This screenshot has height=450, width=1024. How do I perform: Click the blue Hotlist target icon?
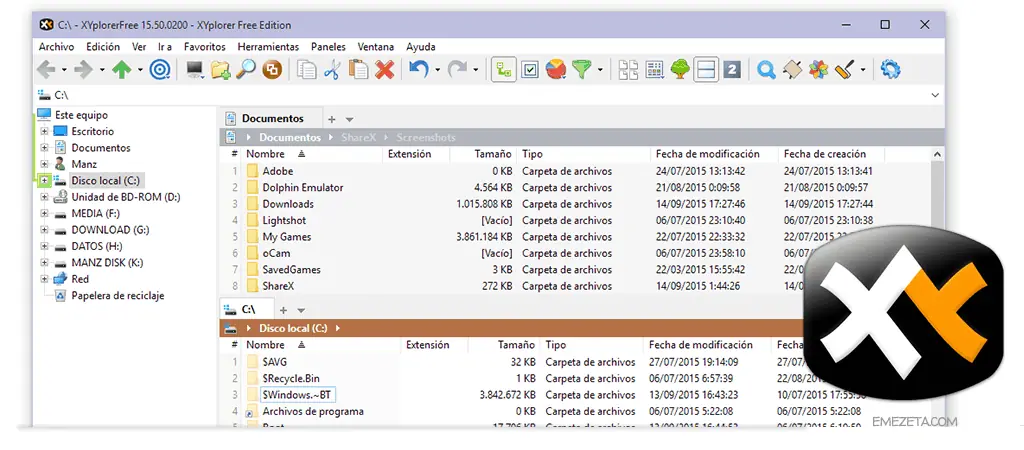pyautogui.click(x=159, y=69)
